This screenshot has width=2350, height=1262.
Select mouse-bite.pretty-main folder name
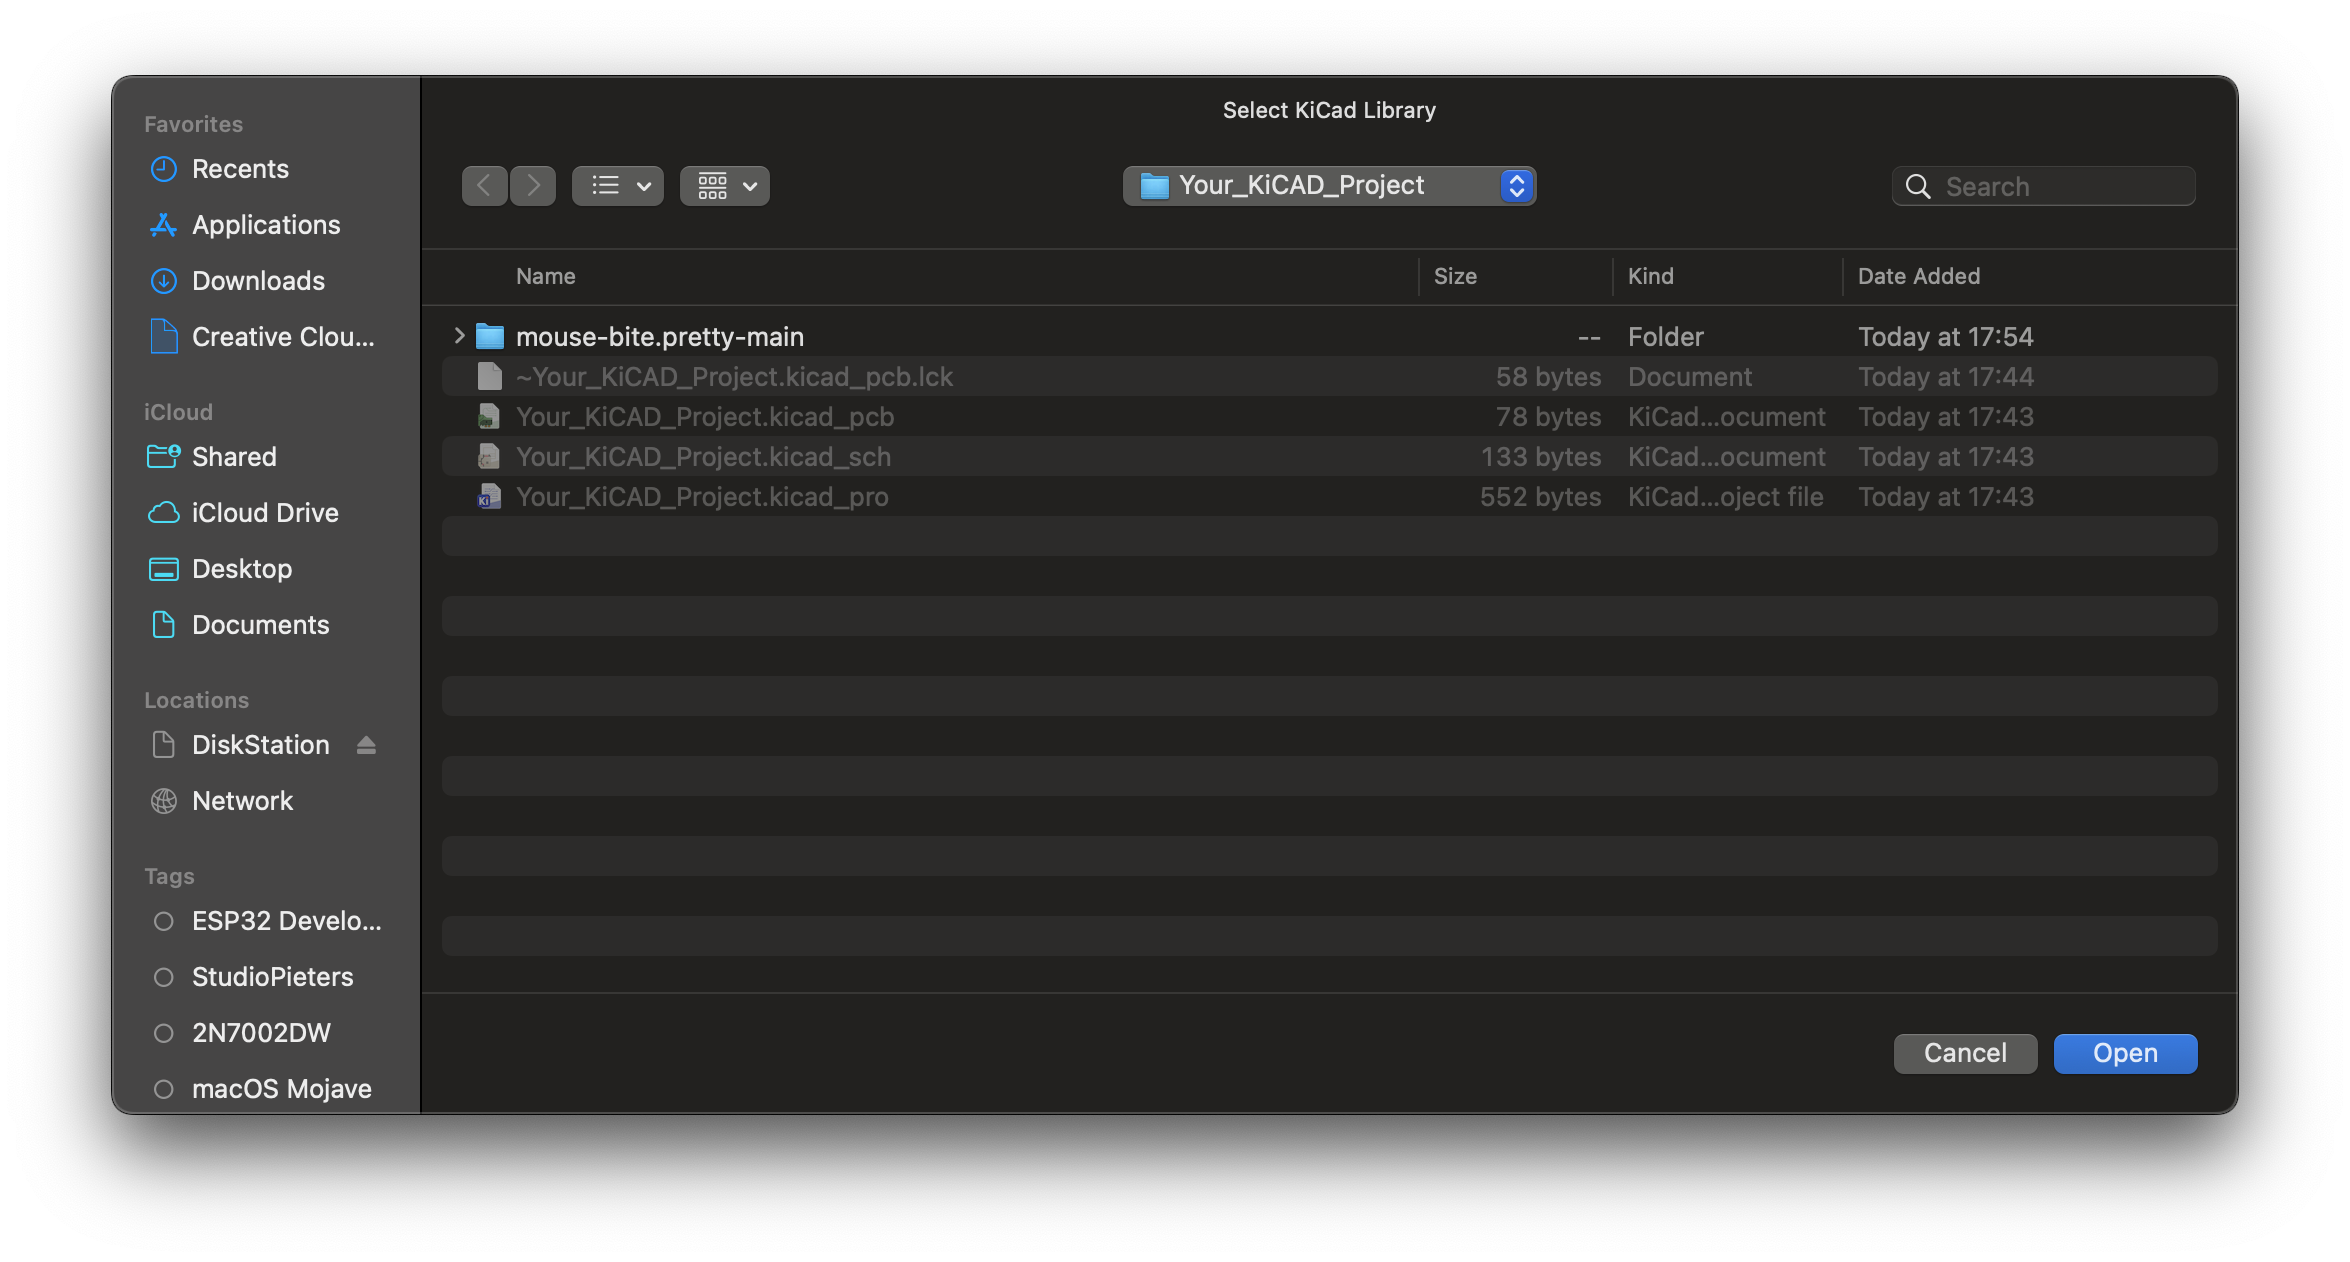[x=660, y=337]
